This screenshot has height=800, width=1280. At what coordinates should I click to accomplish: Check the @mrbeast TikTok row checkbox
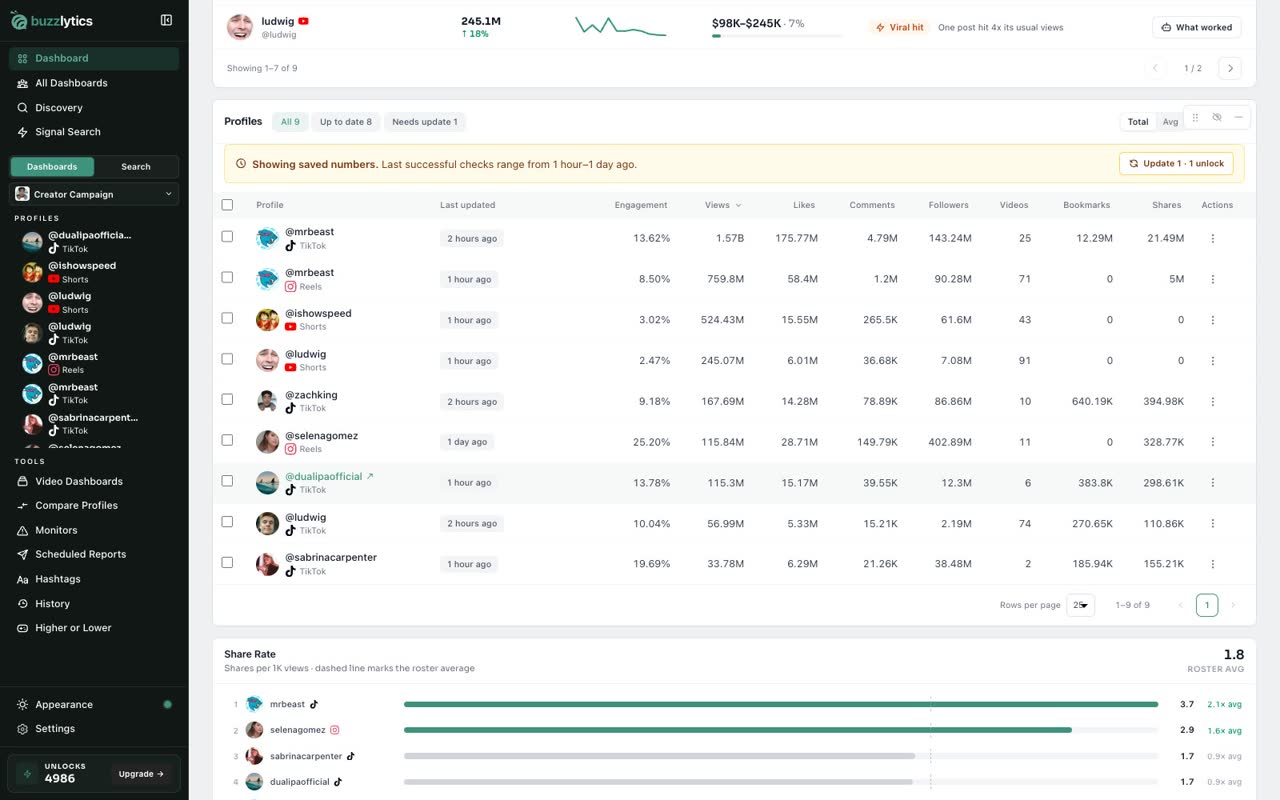[x=227, y=237]
